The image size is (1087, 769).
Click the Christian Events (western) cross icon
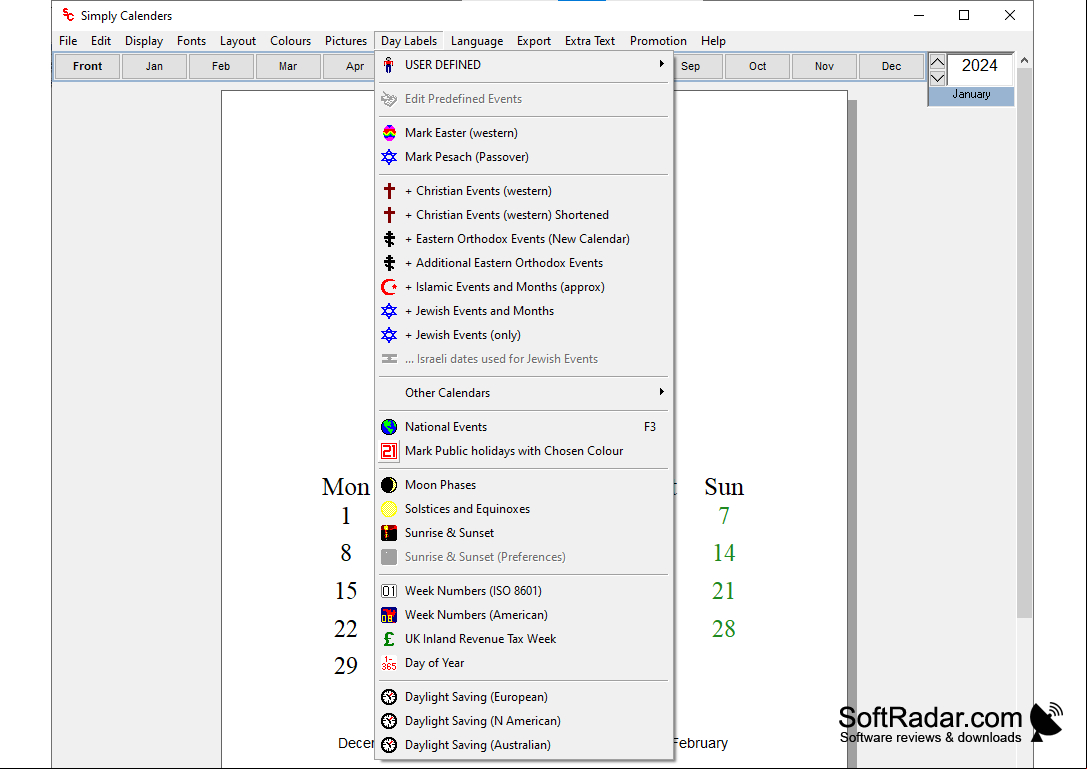[x=389, y=191]
